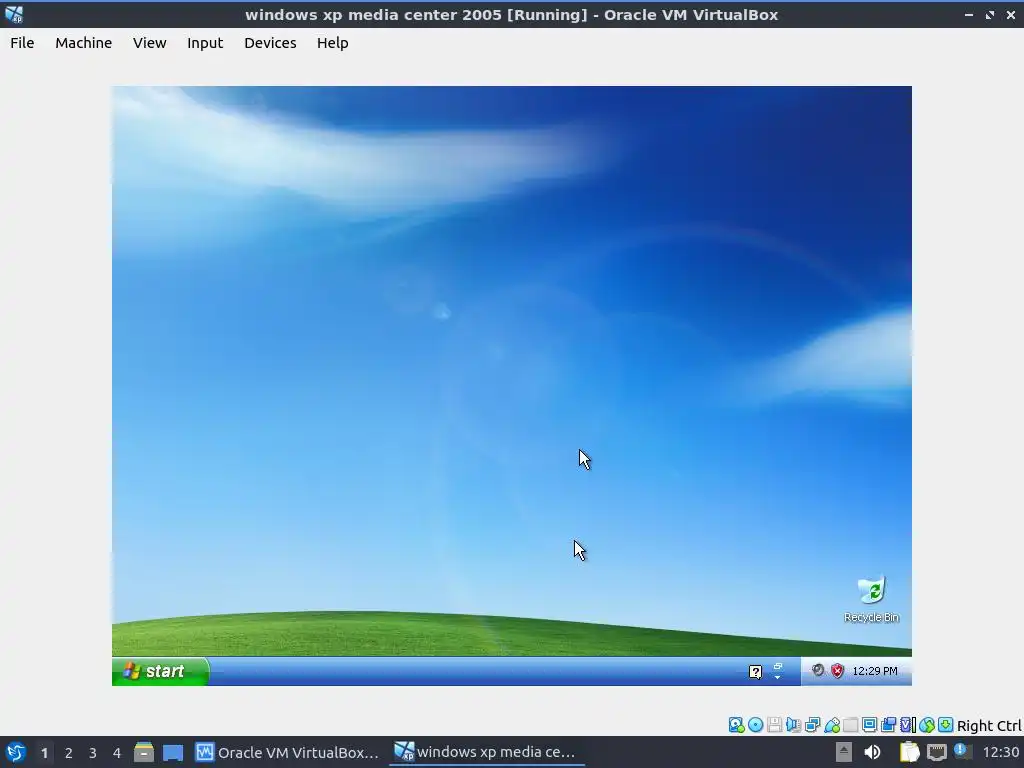Click the recording status icon

[888, 725]
